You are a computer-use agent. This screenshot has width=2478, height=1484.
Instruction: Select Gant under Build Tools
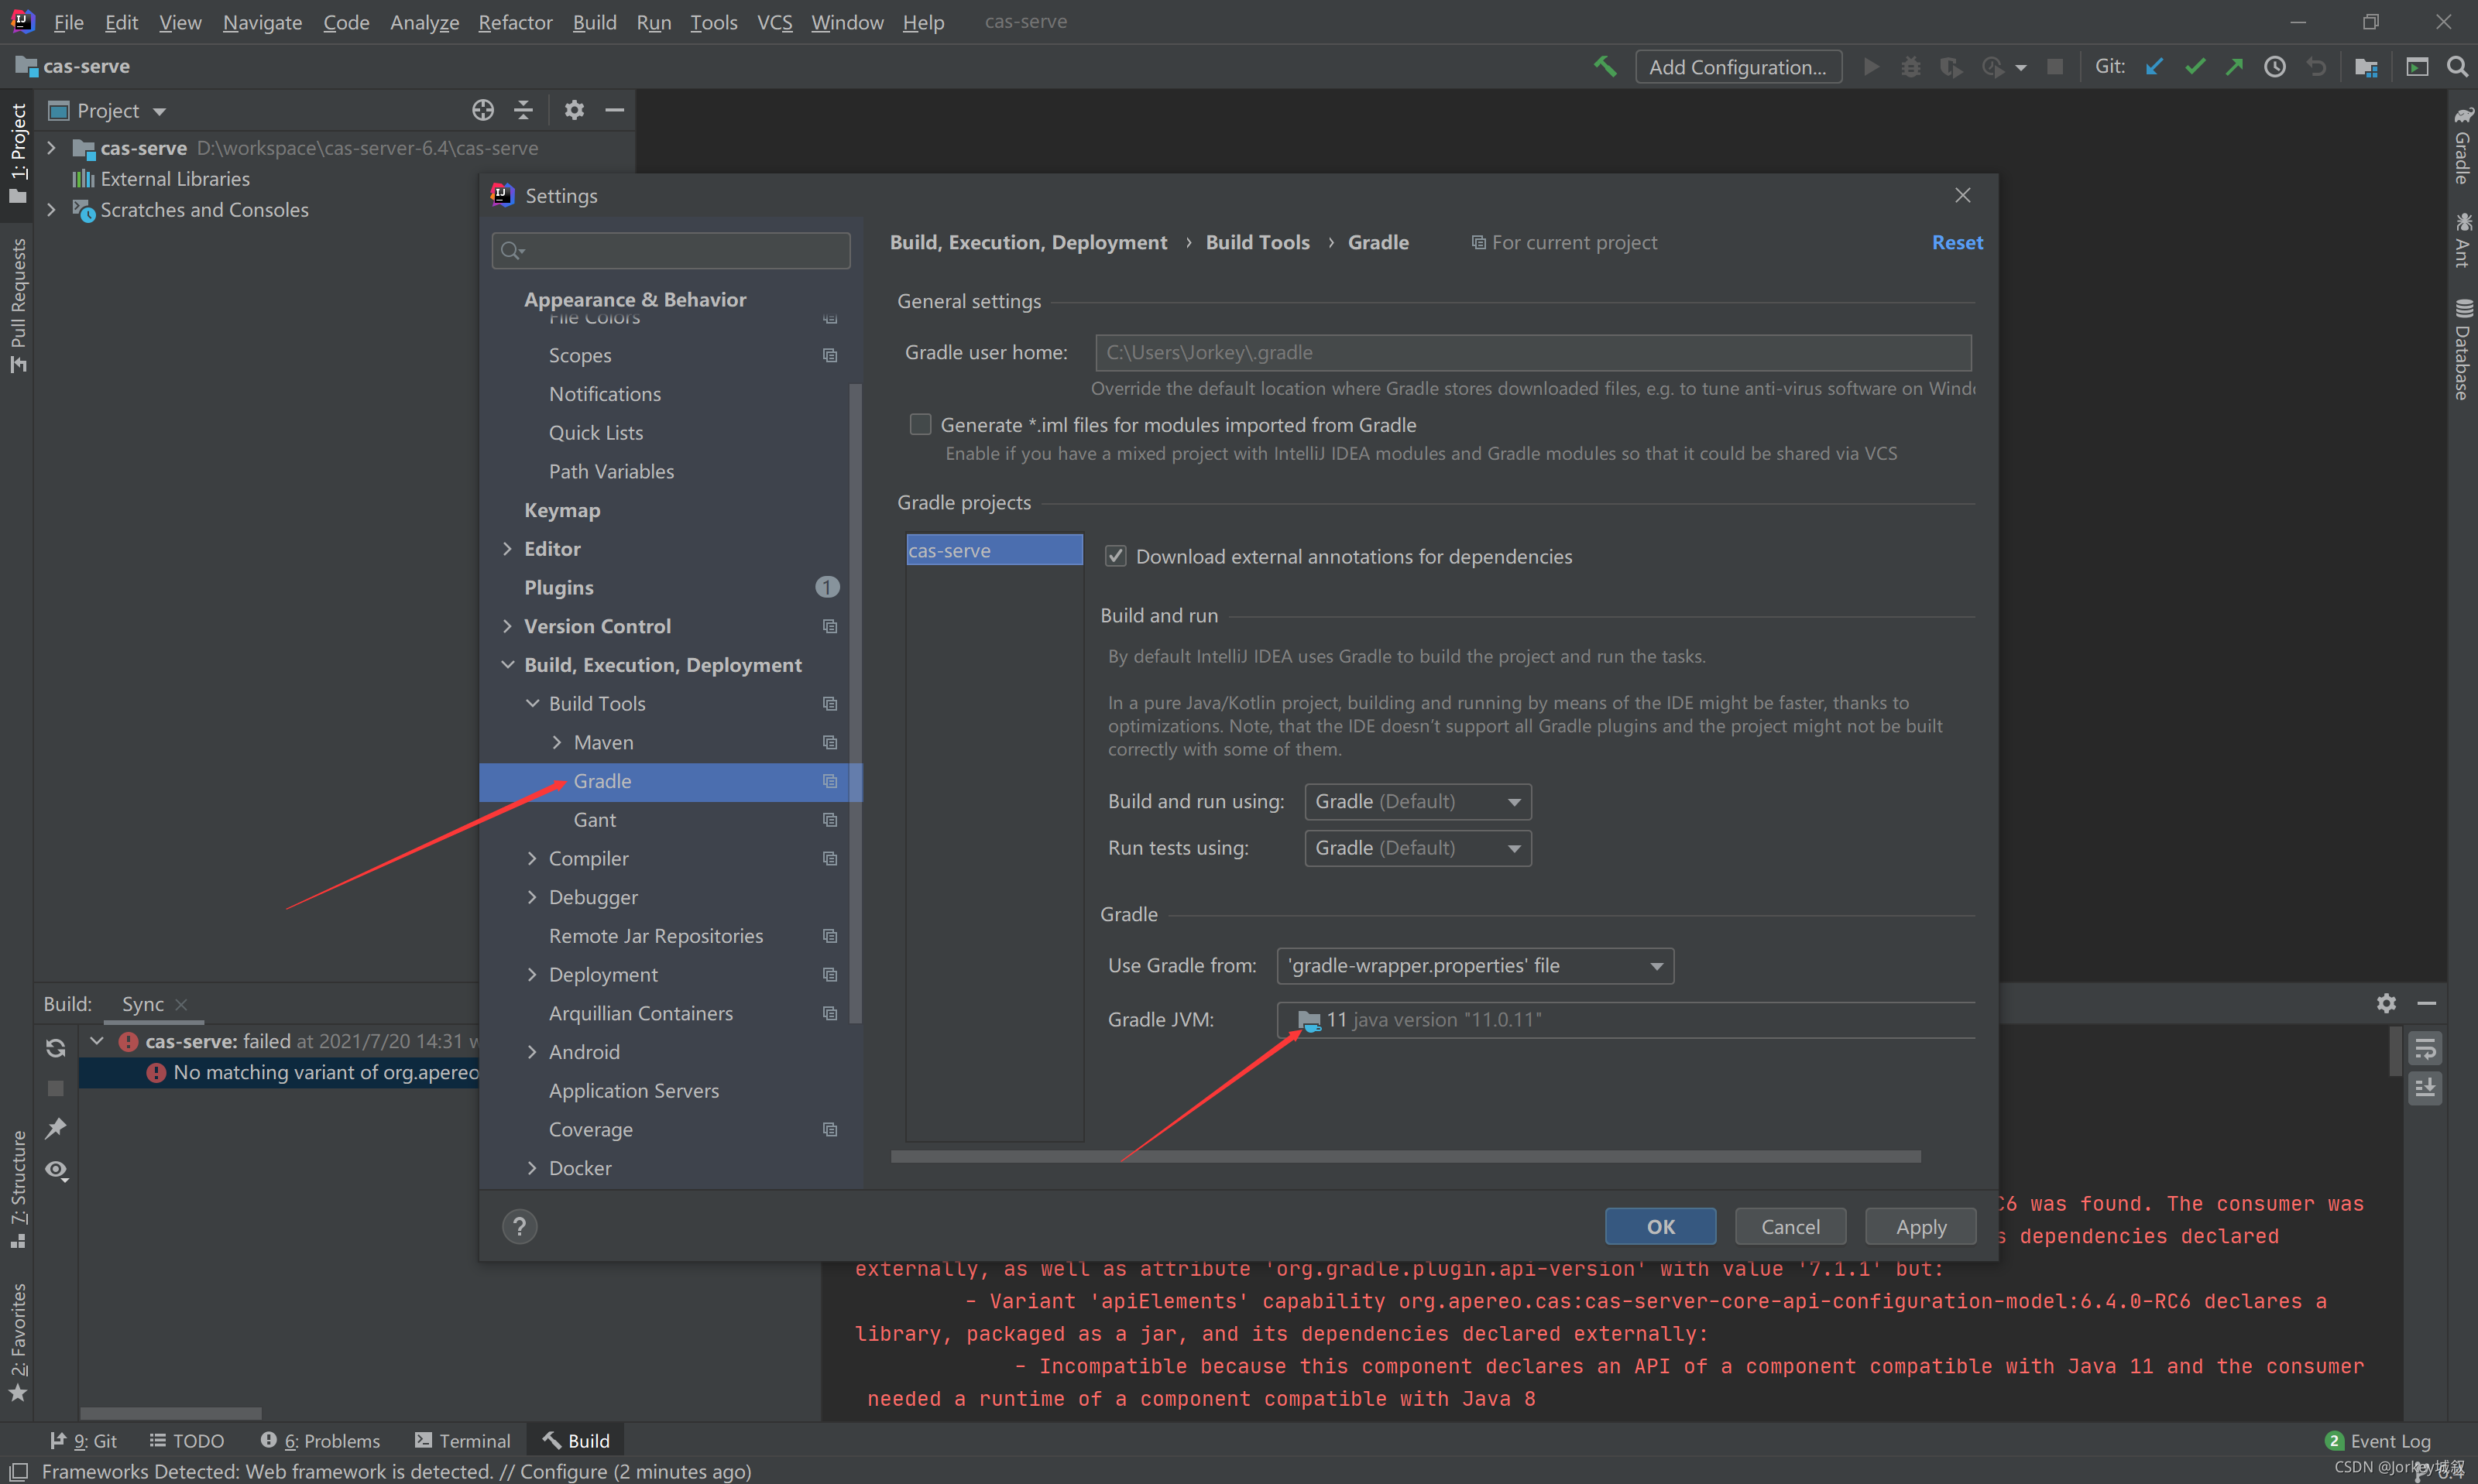(594, 819)
